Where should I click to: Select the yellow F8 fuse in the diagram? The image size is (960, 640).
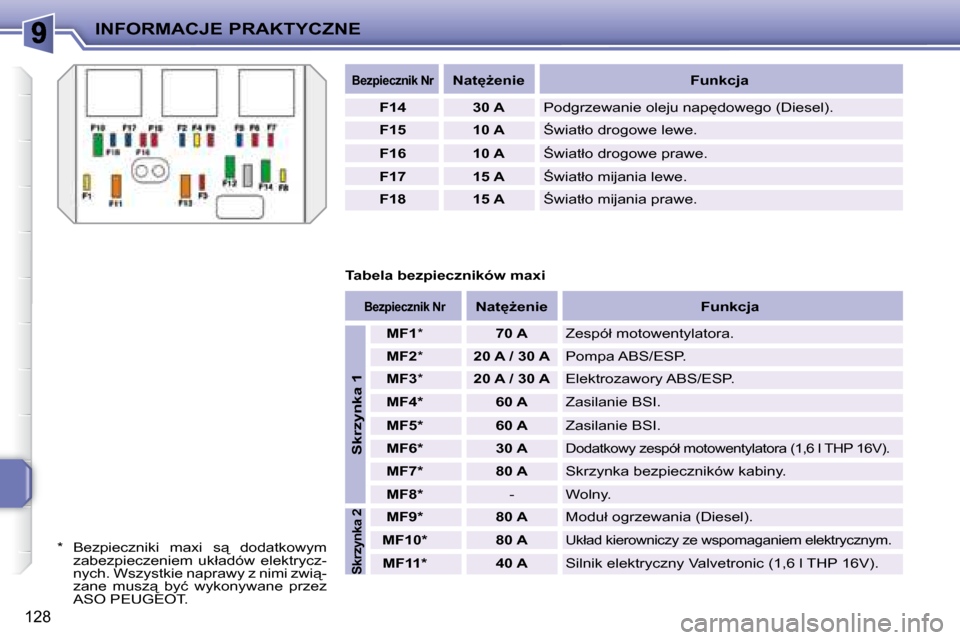coord(283,175)
